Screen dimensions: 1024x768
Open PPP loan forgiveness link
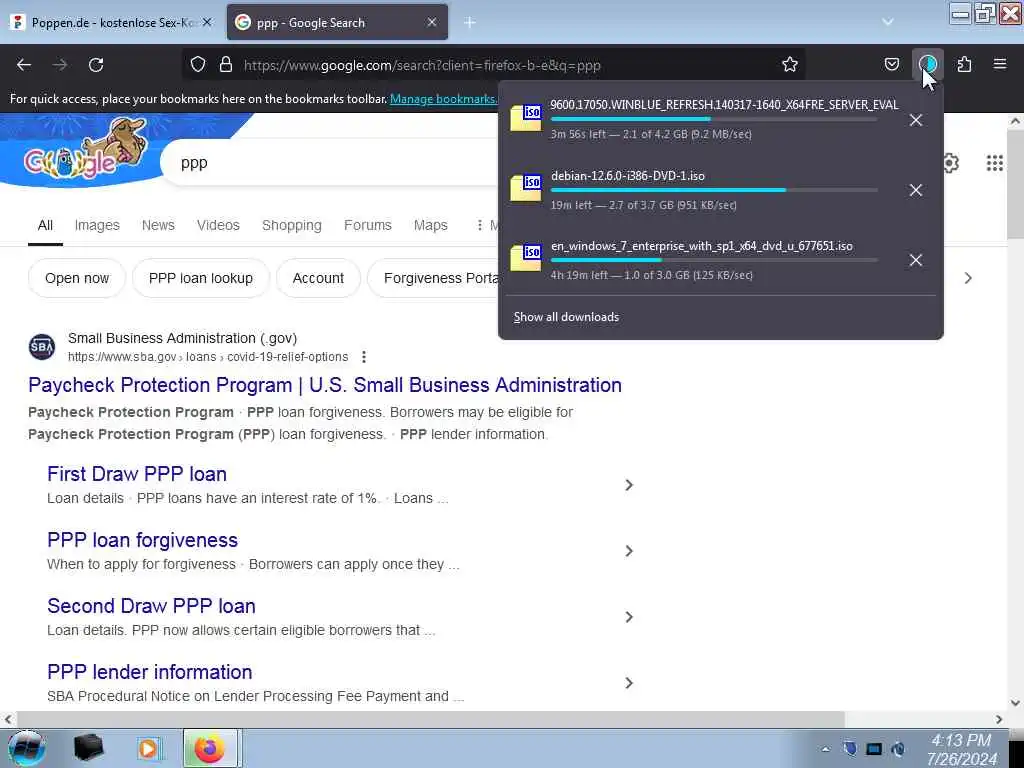click(x=142, y=540)
